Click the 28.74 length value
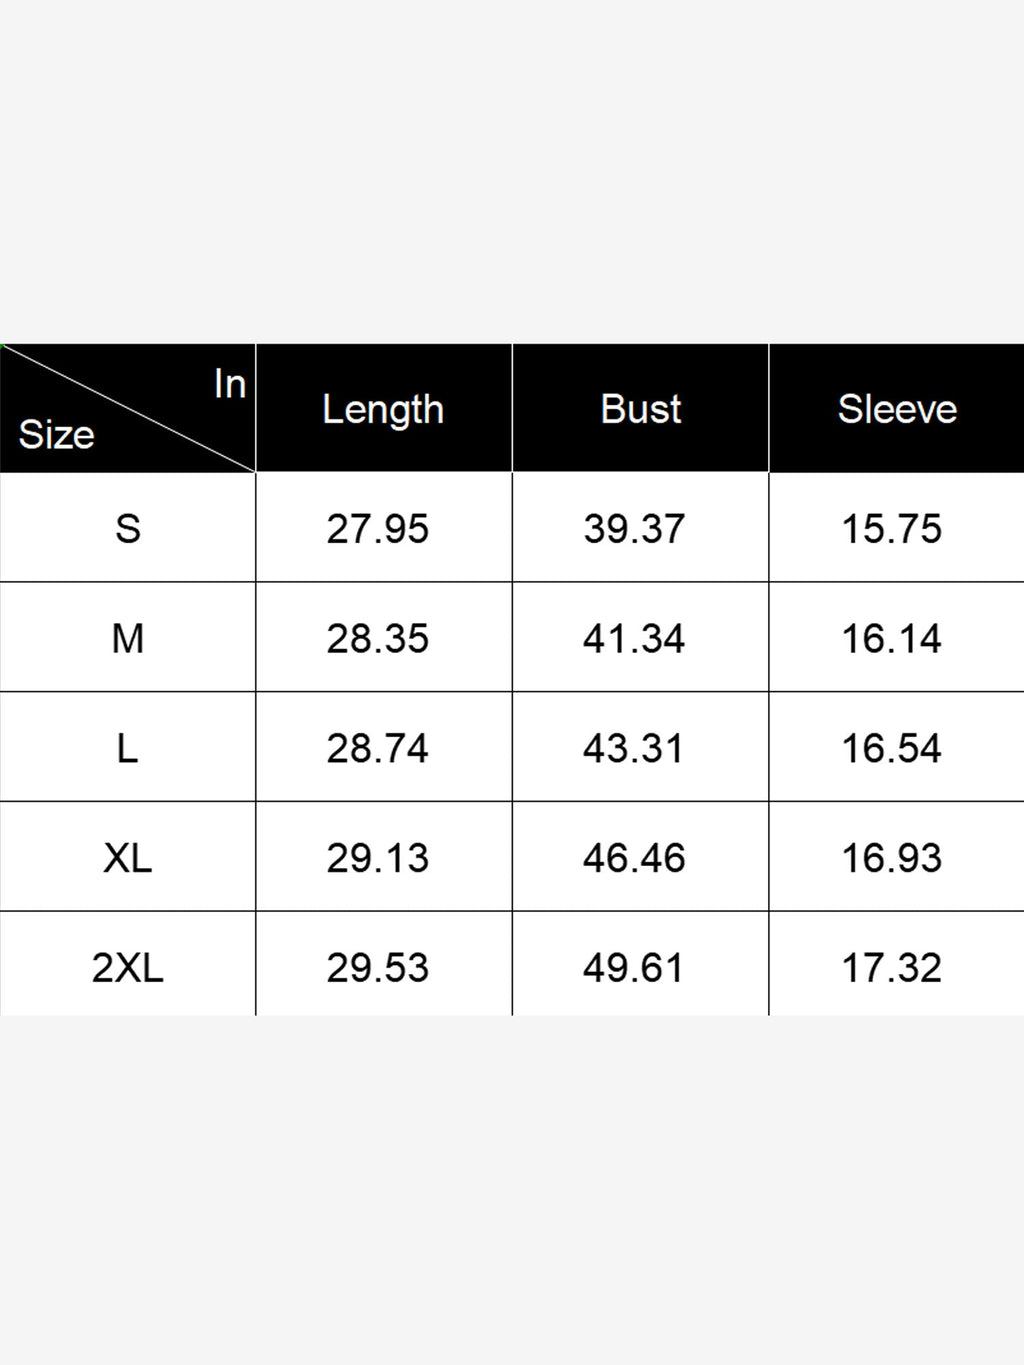1024x1365 pixels. [377, 749]
